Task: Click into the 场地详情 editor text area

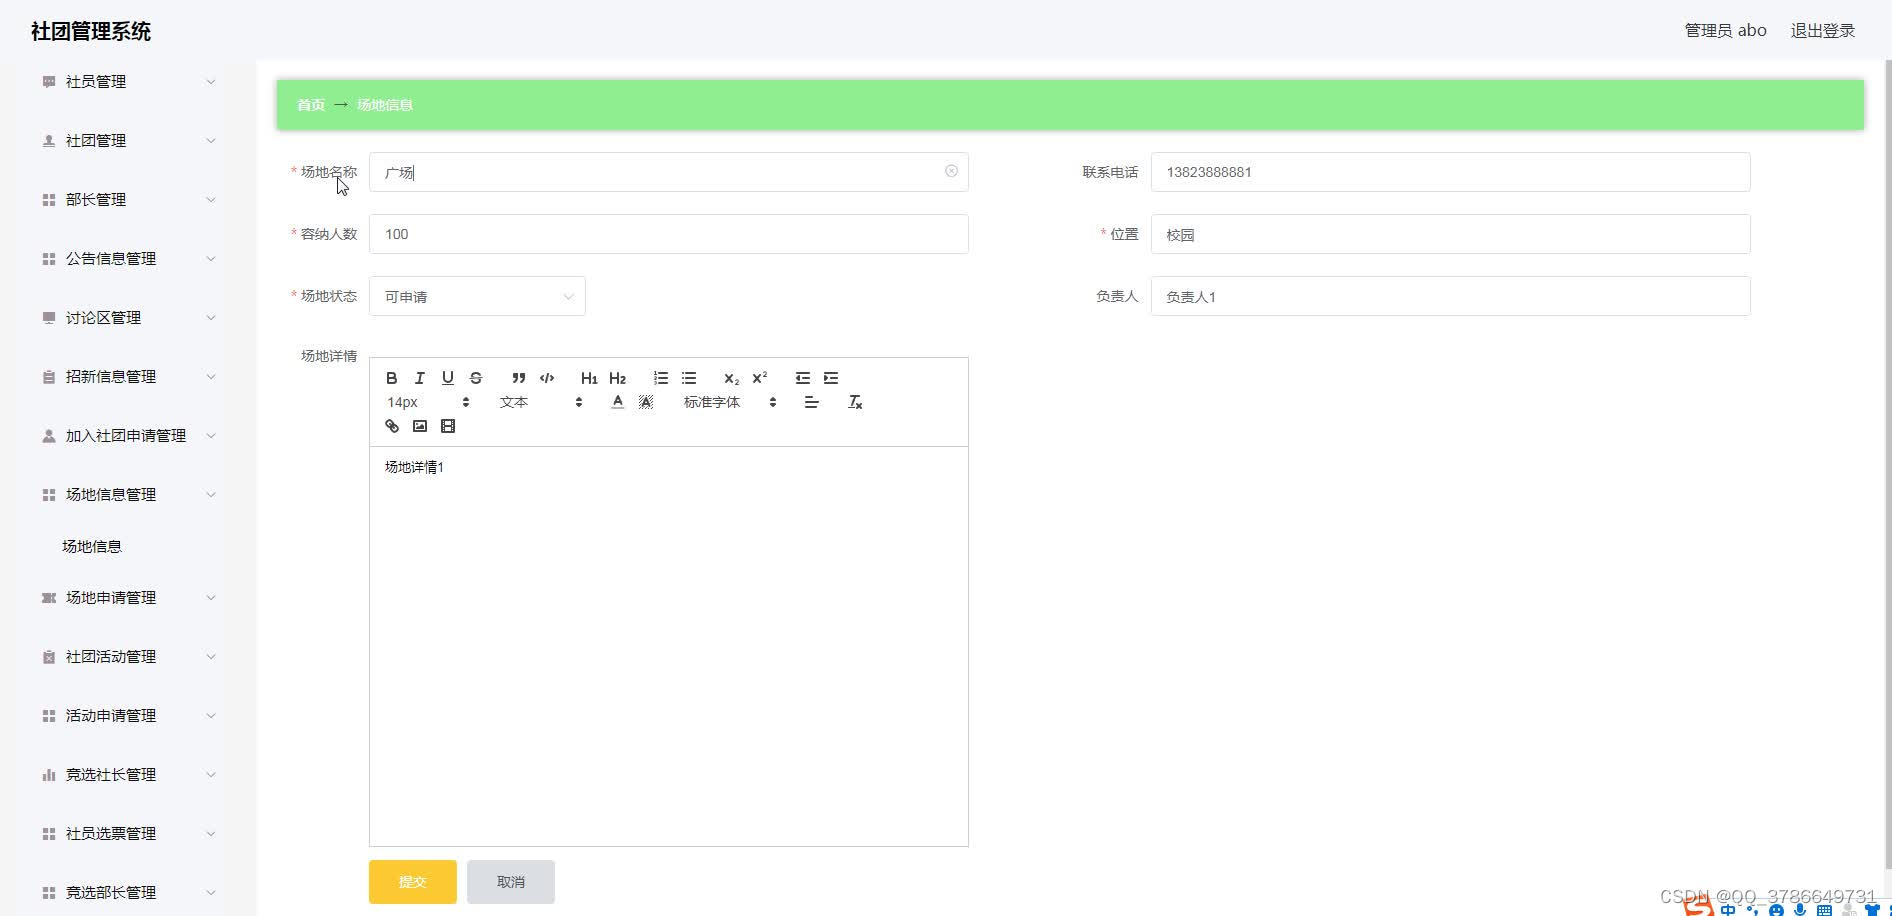Action: (x=668, y=646)
